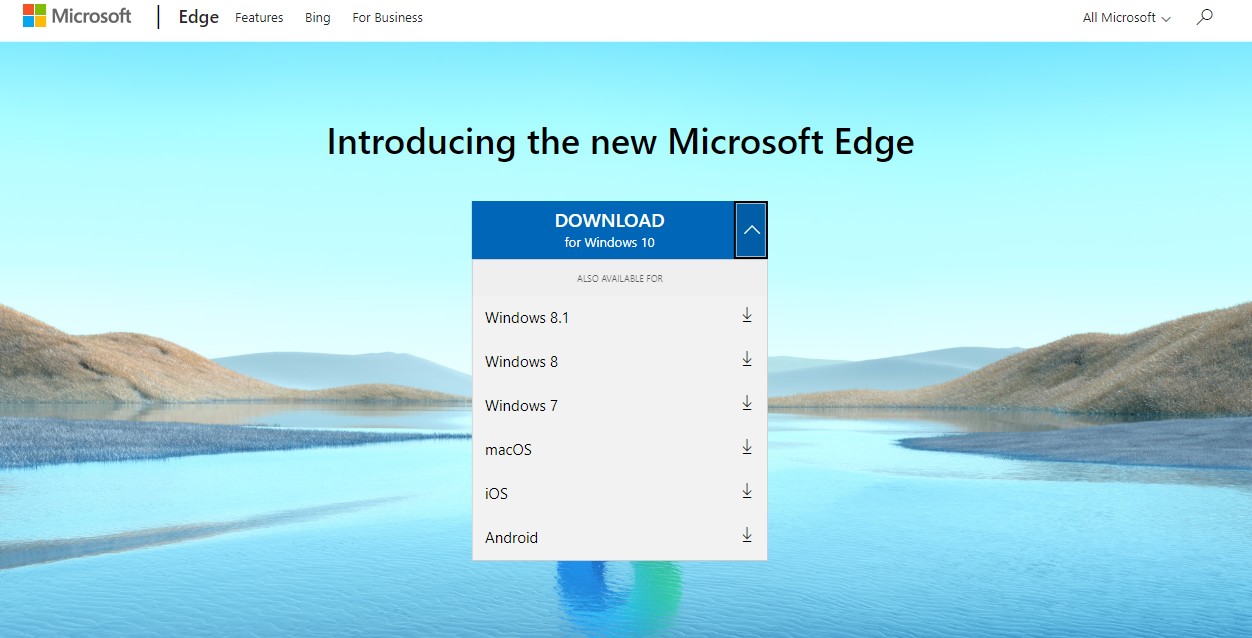
Task: Download Edge for Windows 10
Action: (x=604, y=230)
